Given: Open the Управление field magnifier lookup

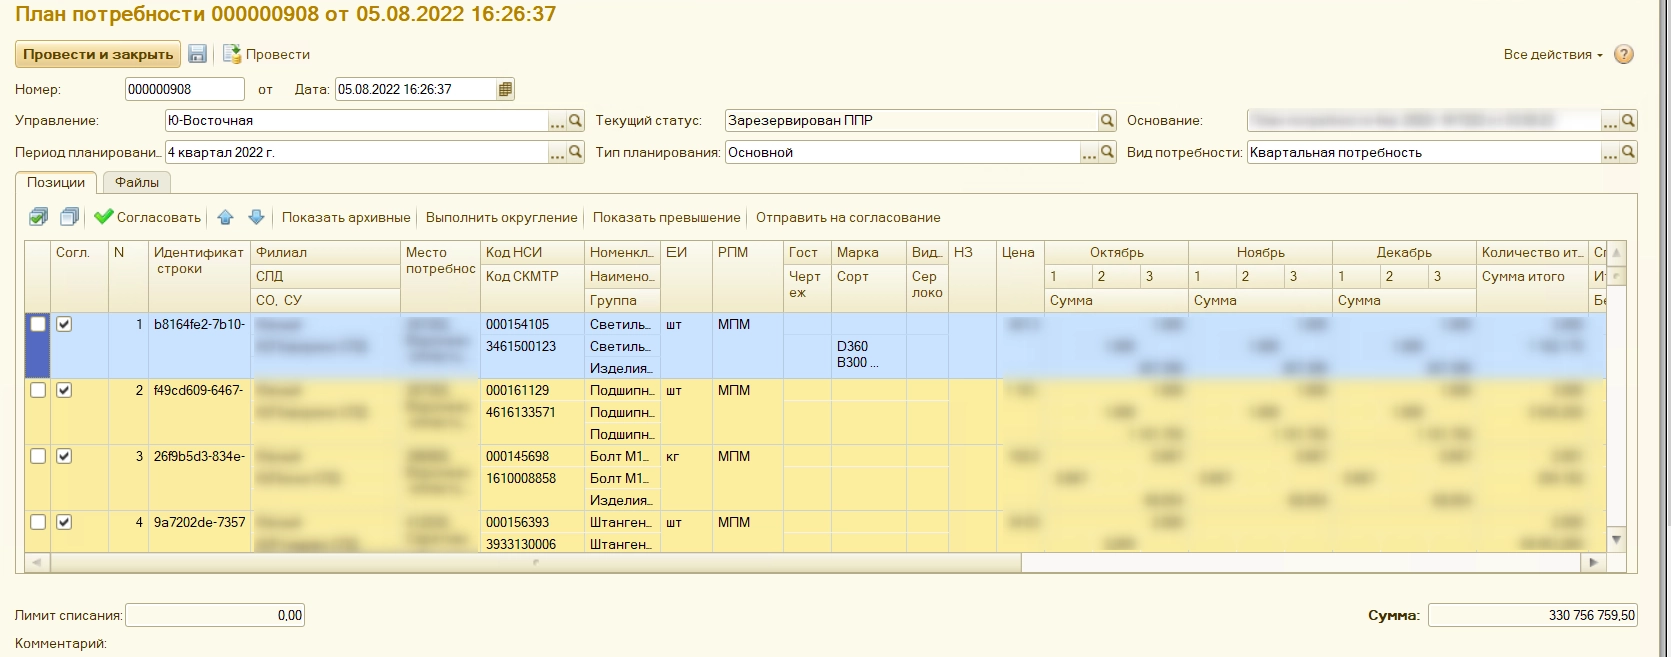Looking at the screenshot, I should click(x=575, y=121).
